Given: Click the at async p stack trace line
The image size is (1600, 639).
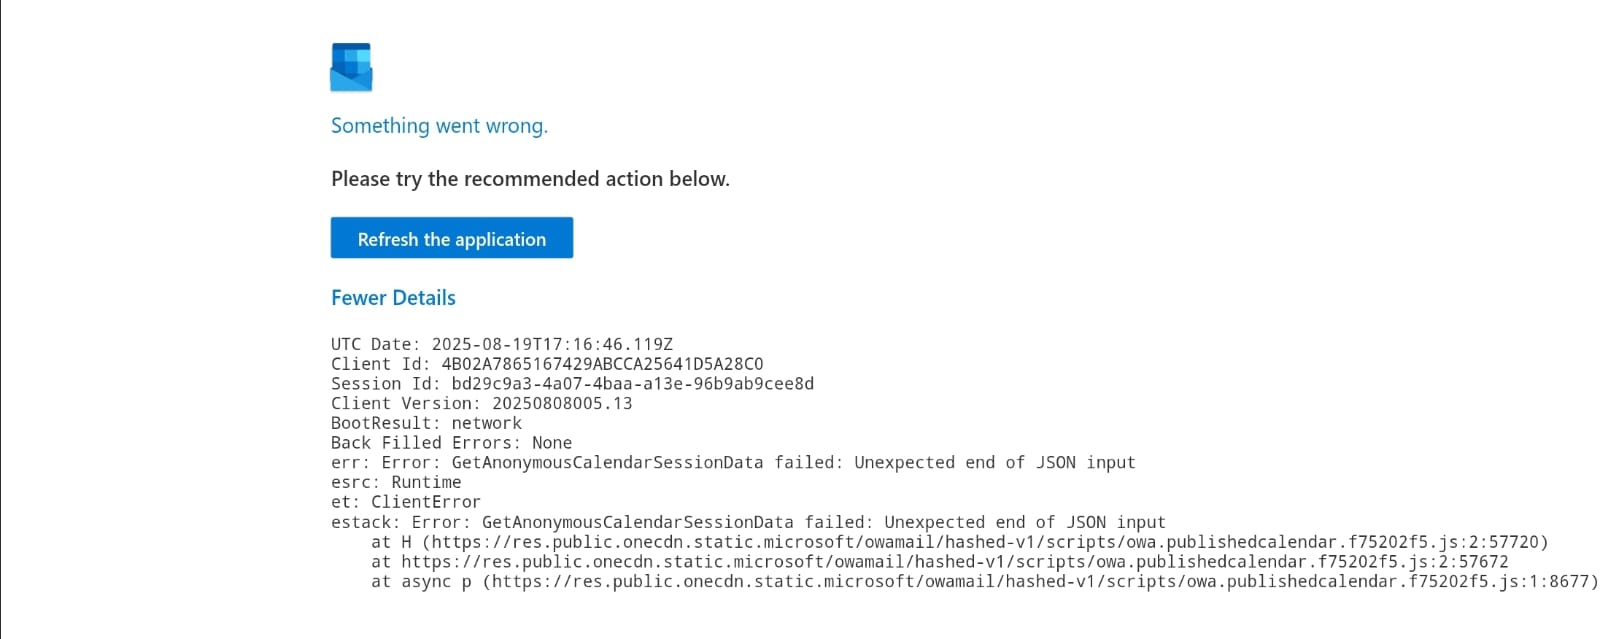Looking at the screenshot, I should point(985,581).
